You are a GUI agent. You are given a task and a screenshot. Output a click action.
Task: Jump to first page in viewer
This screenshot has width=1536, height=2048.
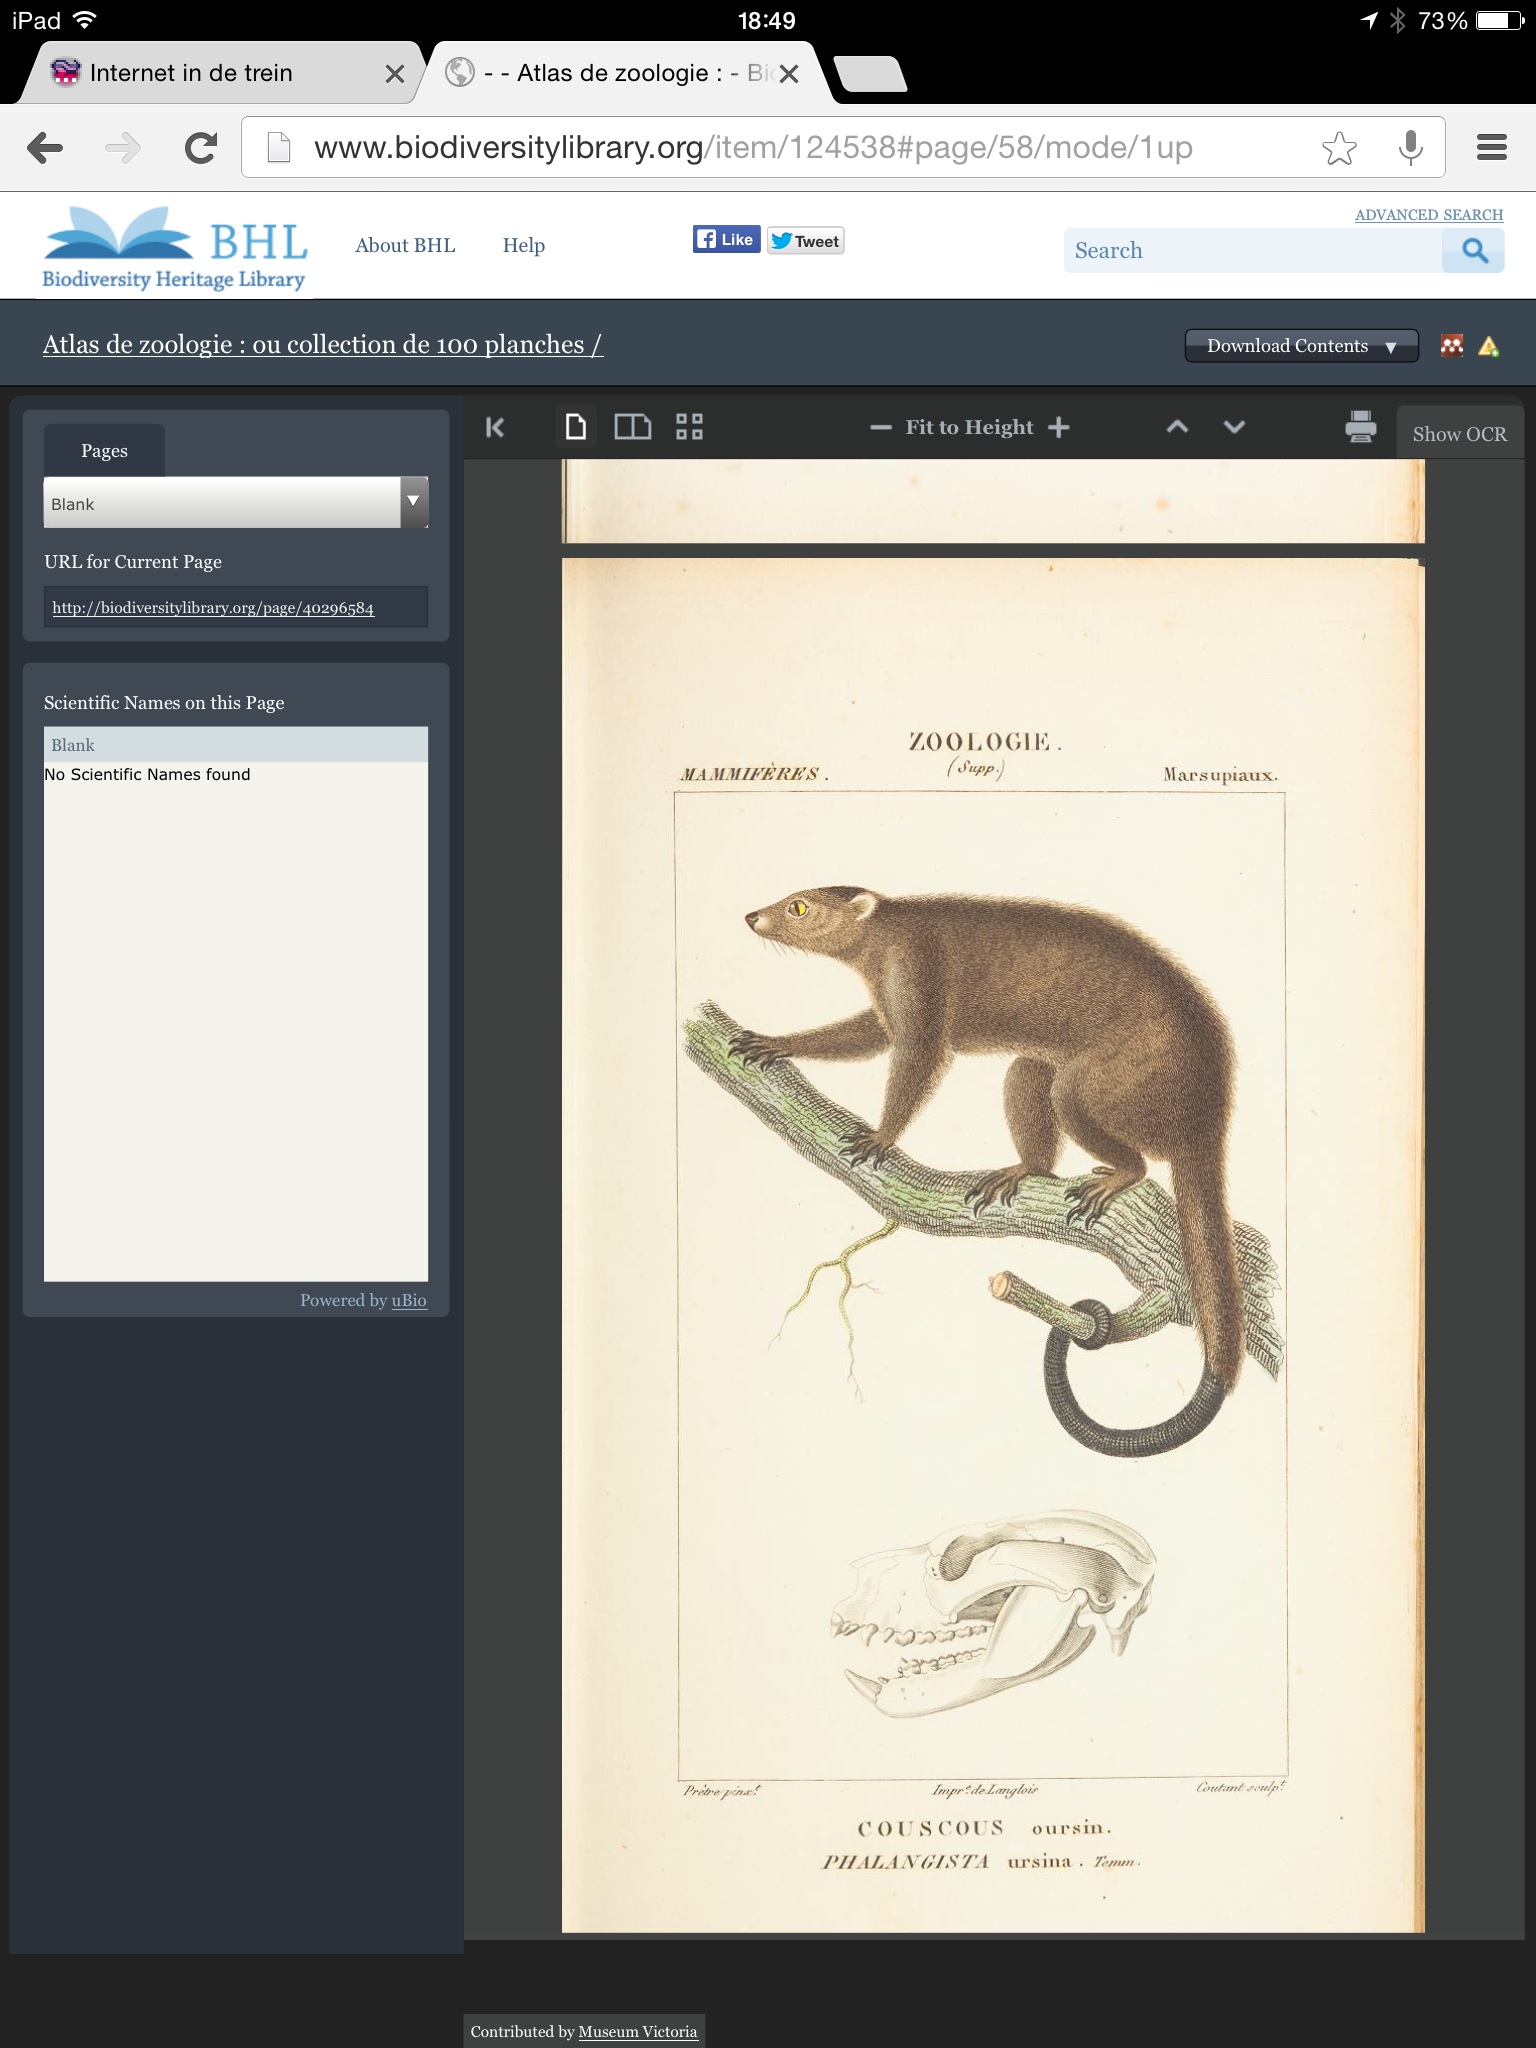coord(495,428)
